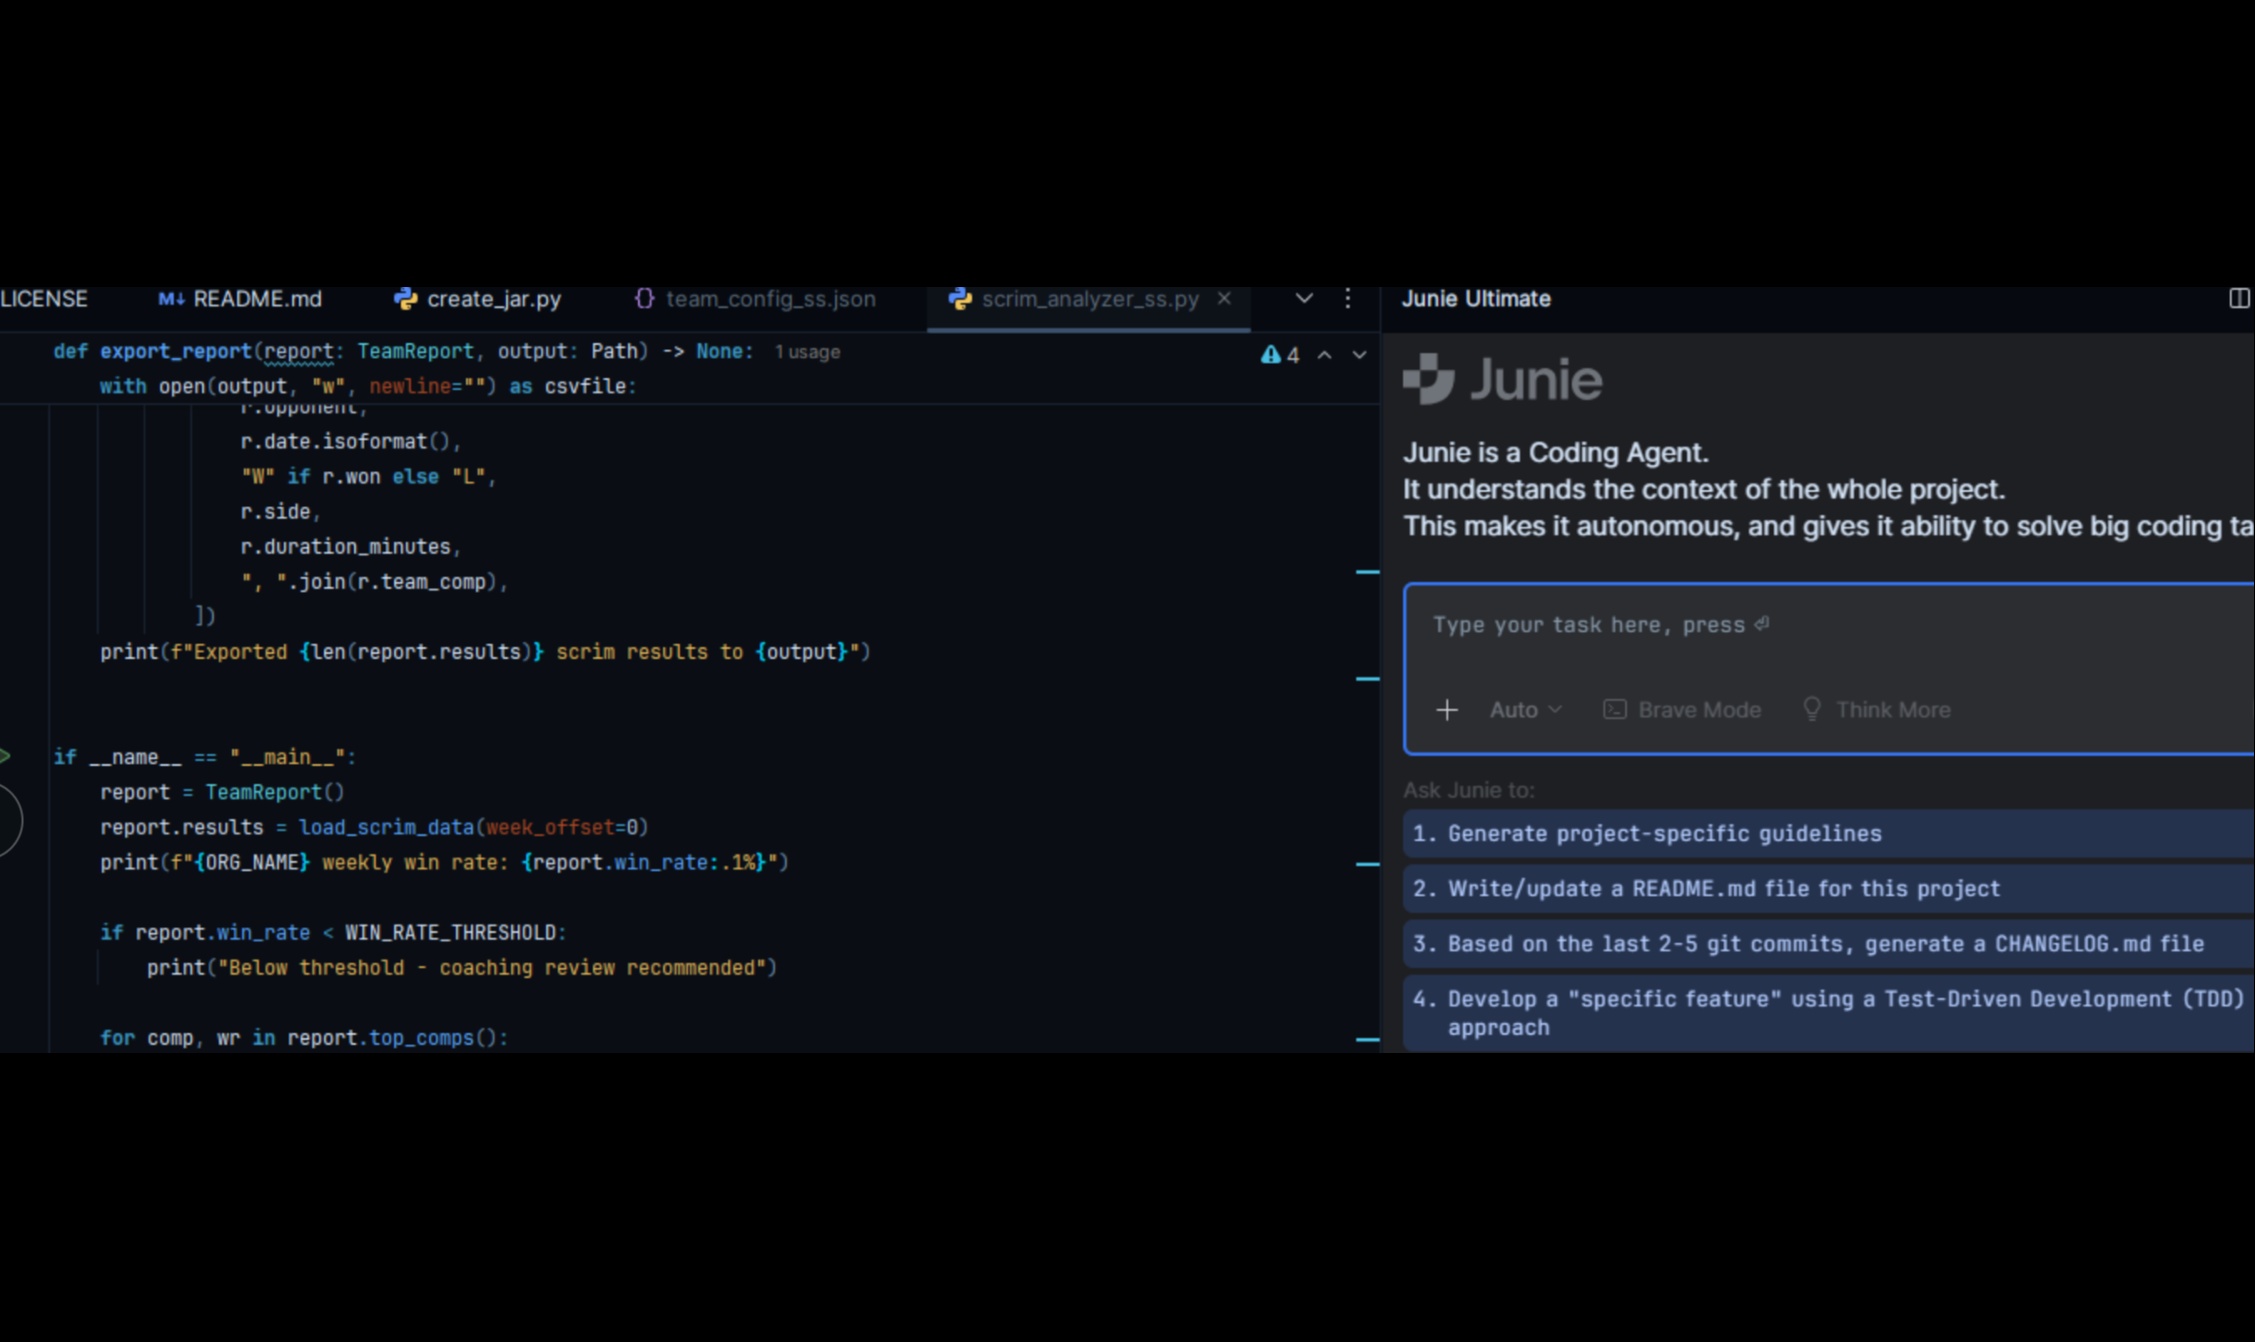The height and width of the screenshot is (1342, 2255).
Task: Click the warnings indicator showing 4
Action: click(x=1280, y=355)
